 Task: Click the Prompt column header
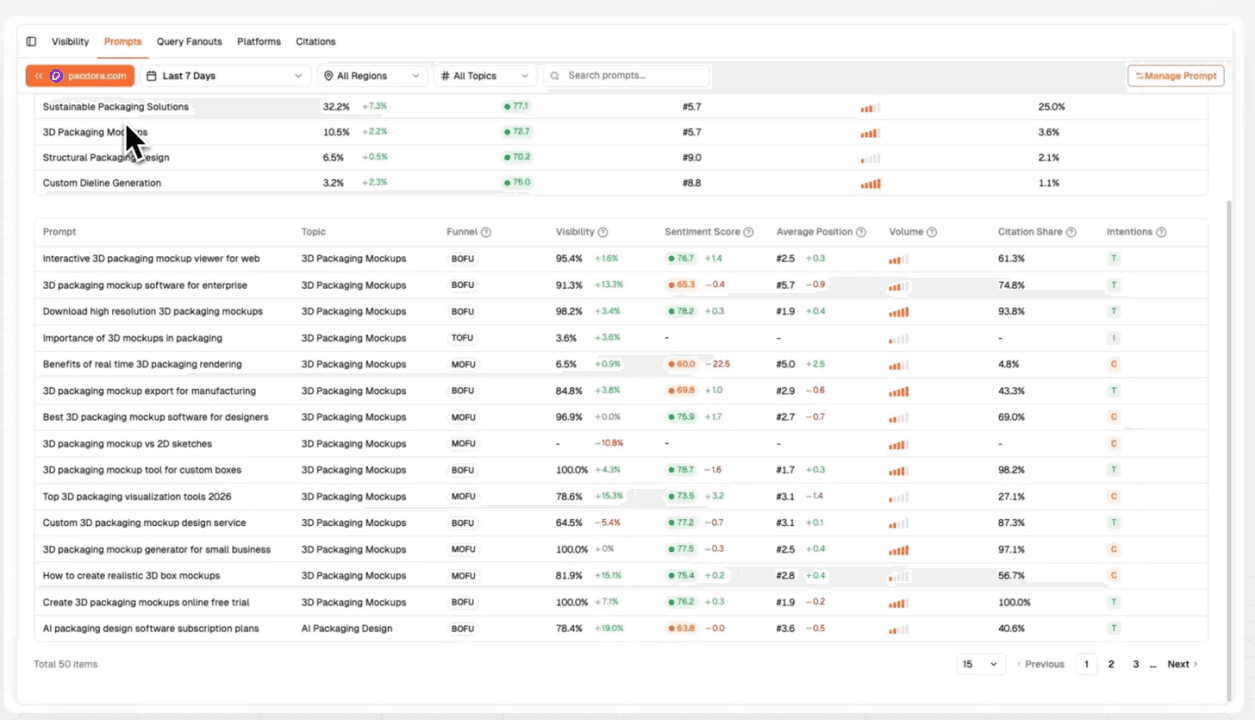coord(59,232)
